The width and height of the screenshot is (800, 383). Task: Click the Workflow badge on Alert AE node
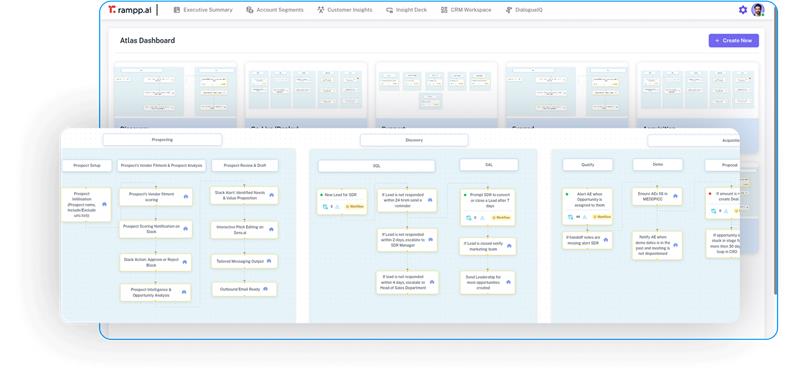(x=602, y=217)
